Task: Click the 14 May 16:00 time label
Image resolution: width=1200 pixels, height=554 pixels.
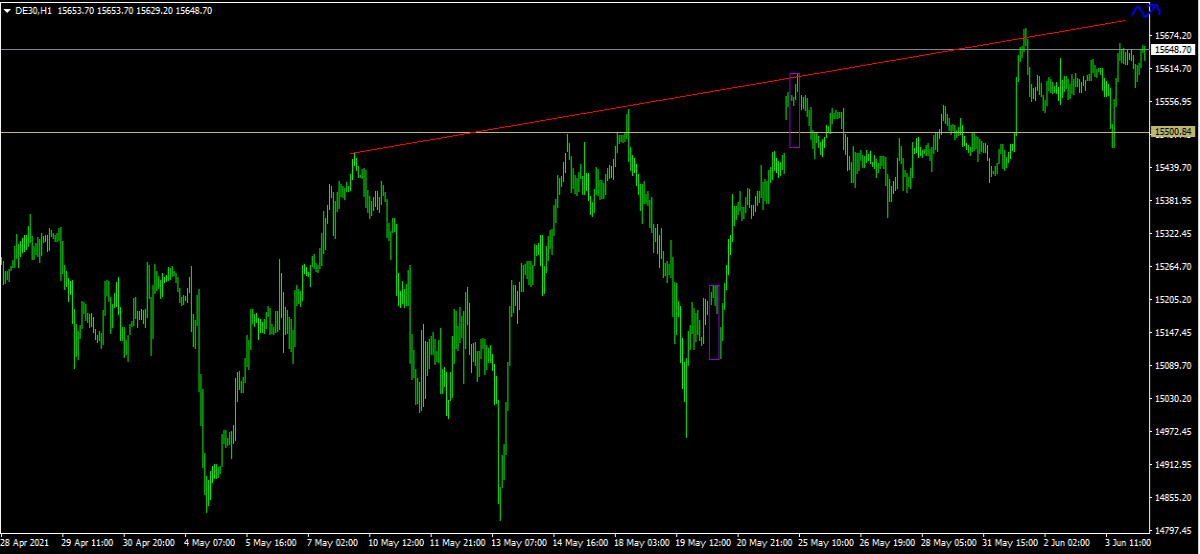Action: (x=582, y=544)
